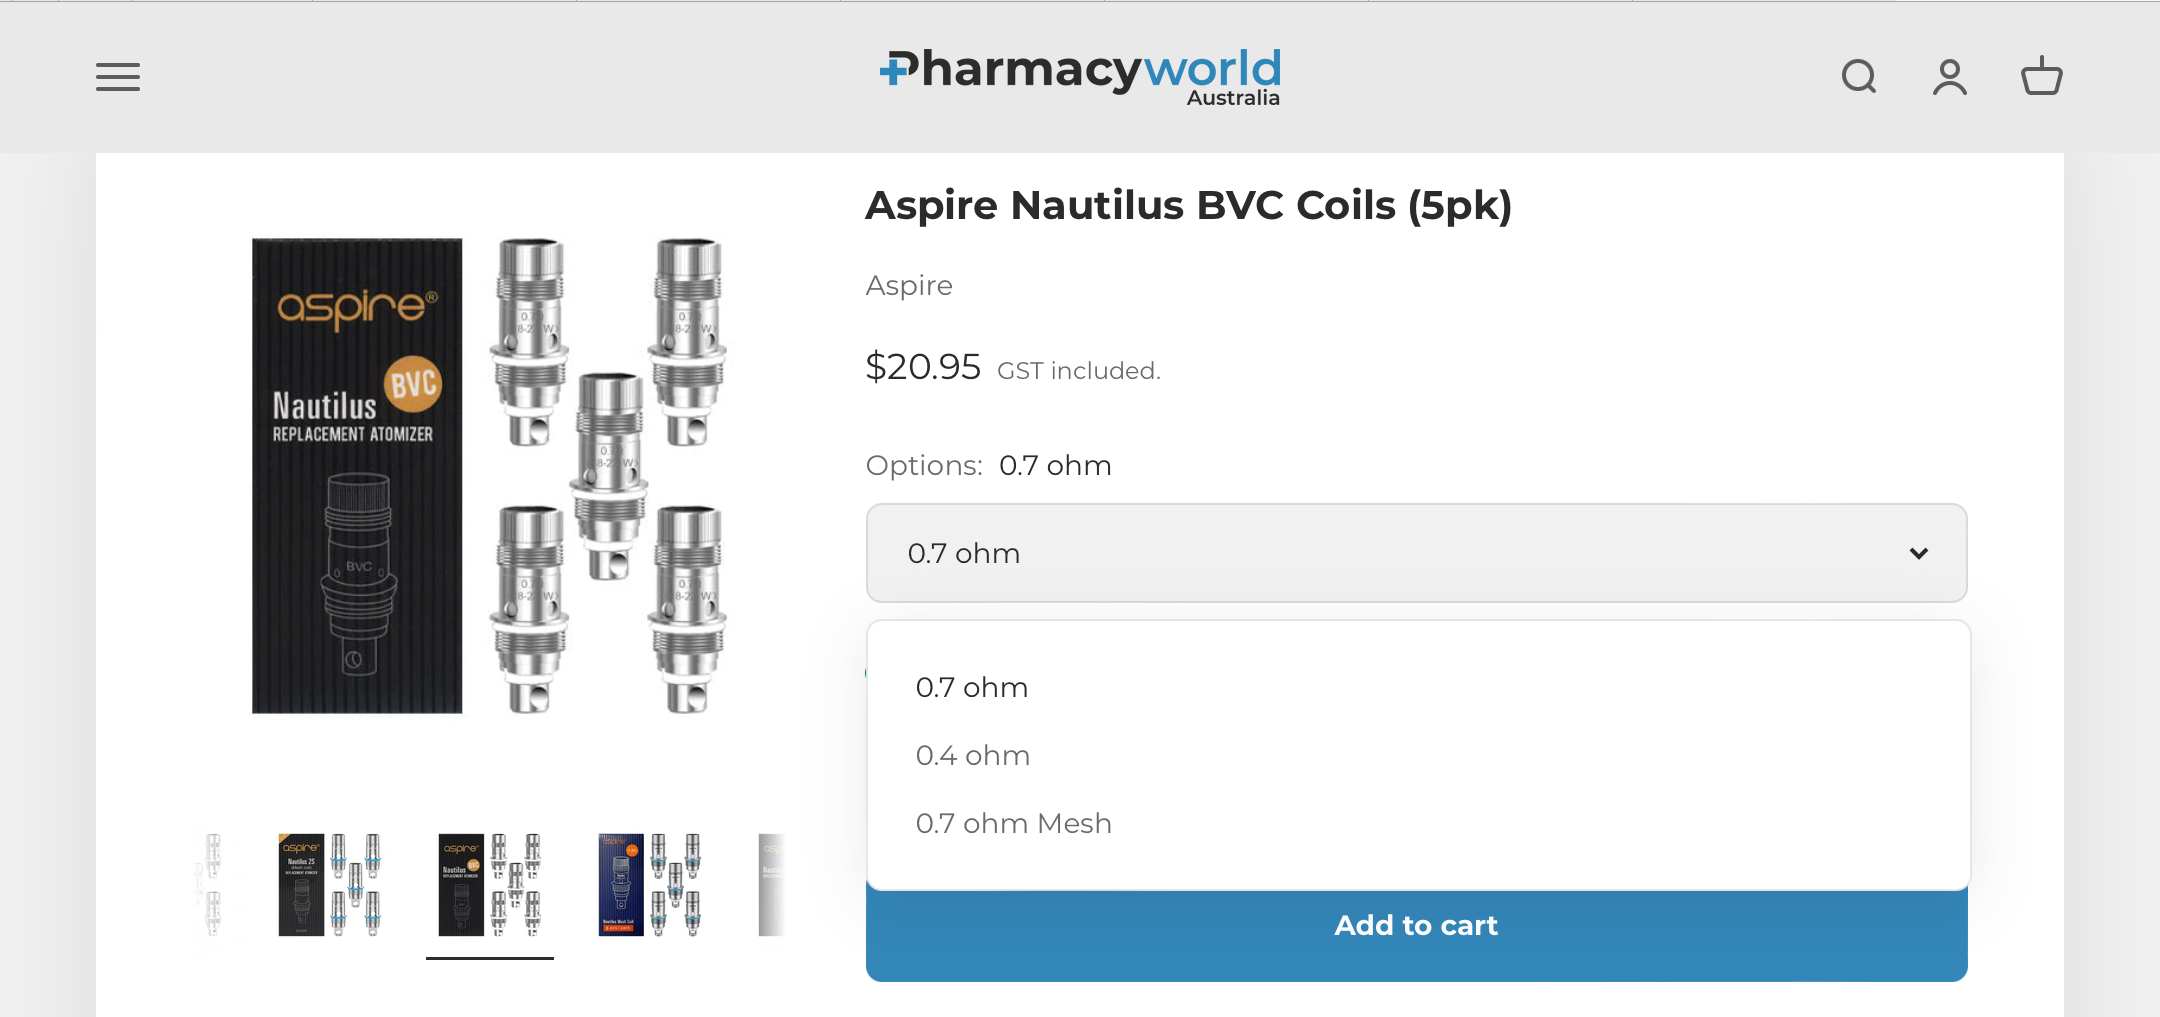Select the 0.4 ohm option
Image resolution: width=2160 pixels, height=1017 pixels.
(973, 756)
